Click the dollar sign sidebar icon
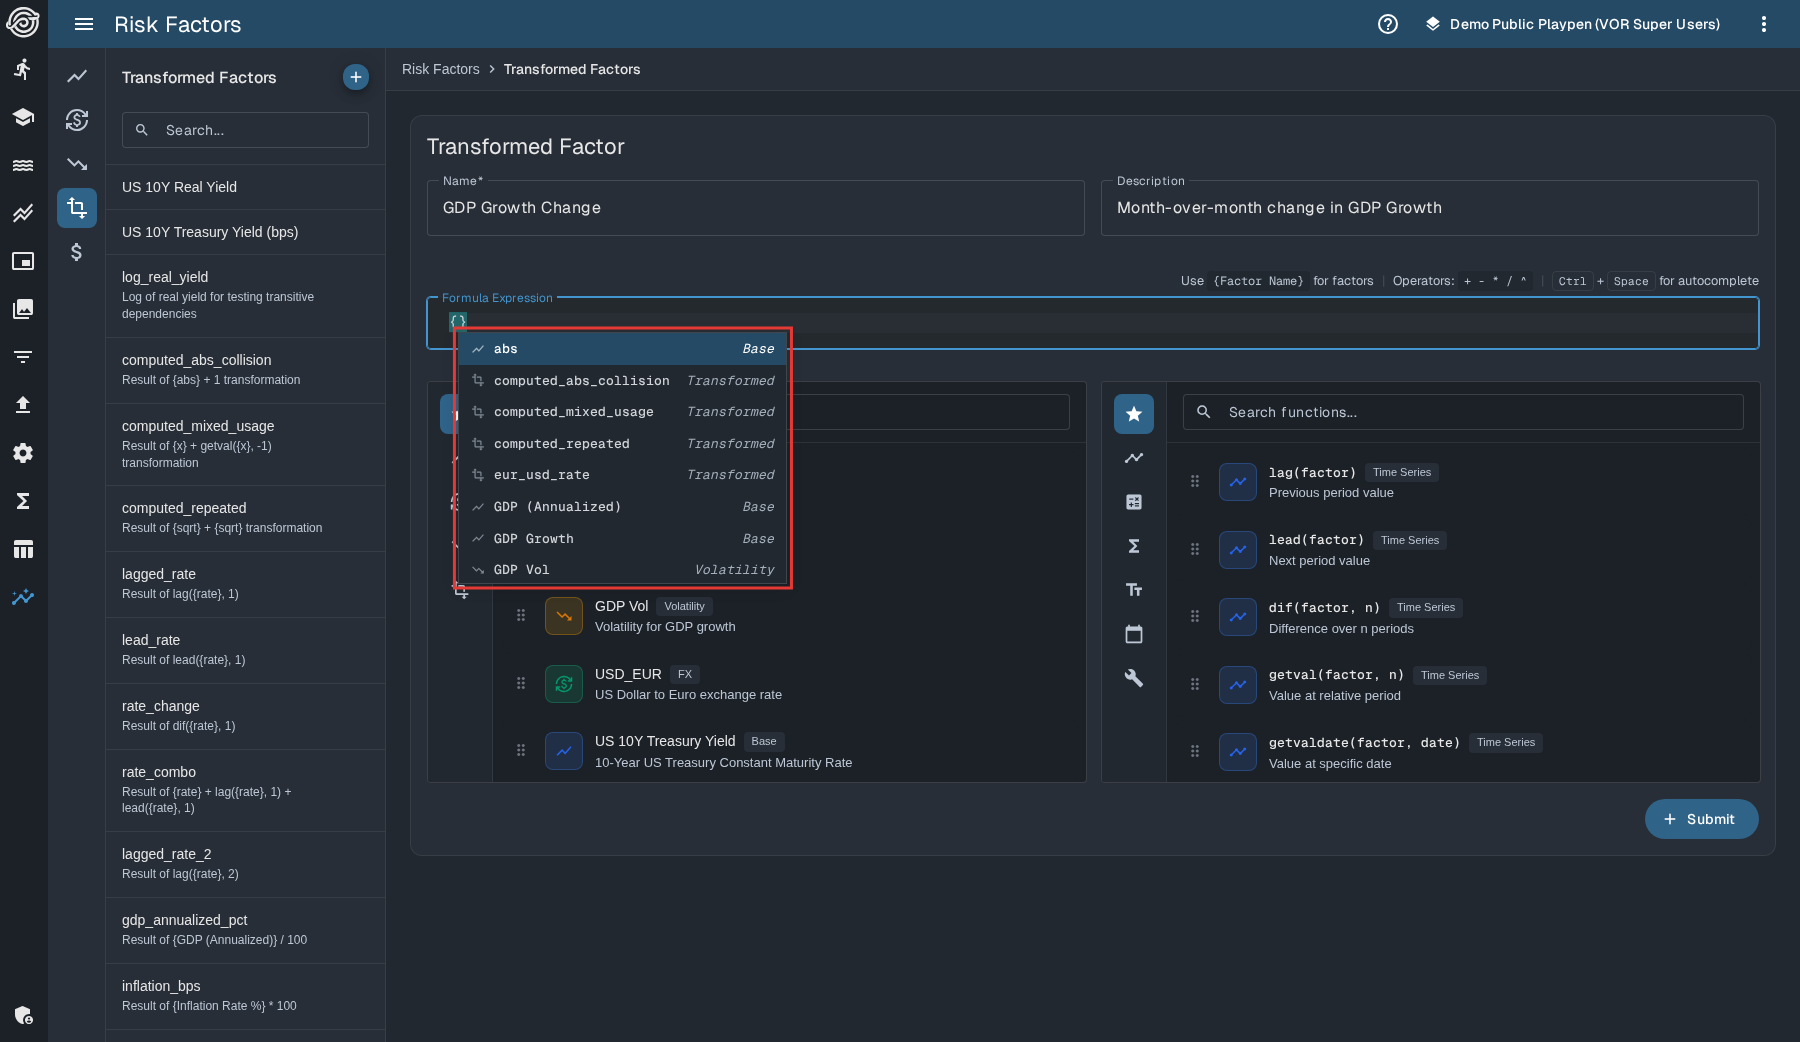The image size is (1800, 1042). point(77,252)
